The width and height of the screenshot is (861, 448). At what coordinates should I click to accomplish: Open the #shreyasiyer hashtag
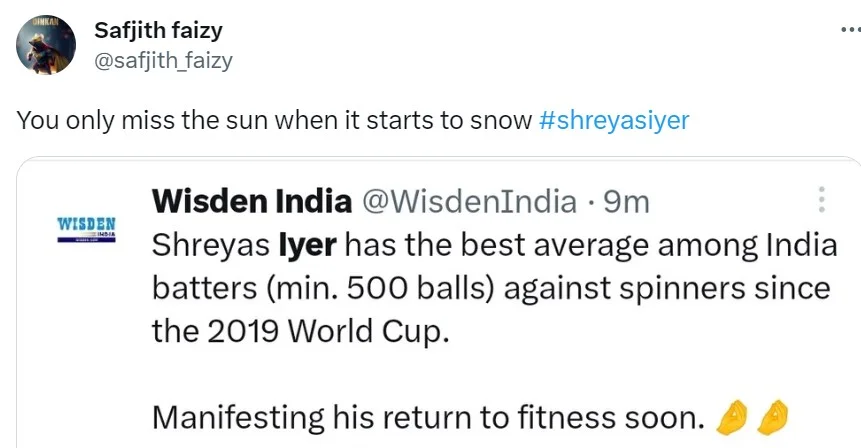pyautogui.click(x=613, y=121)
